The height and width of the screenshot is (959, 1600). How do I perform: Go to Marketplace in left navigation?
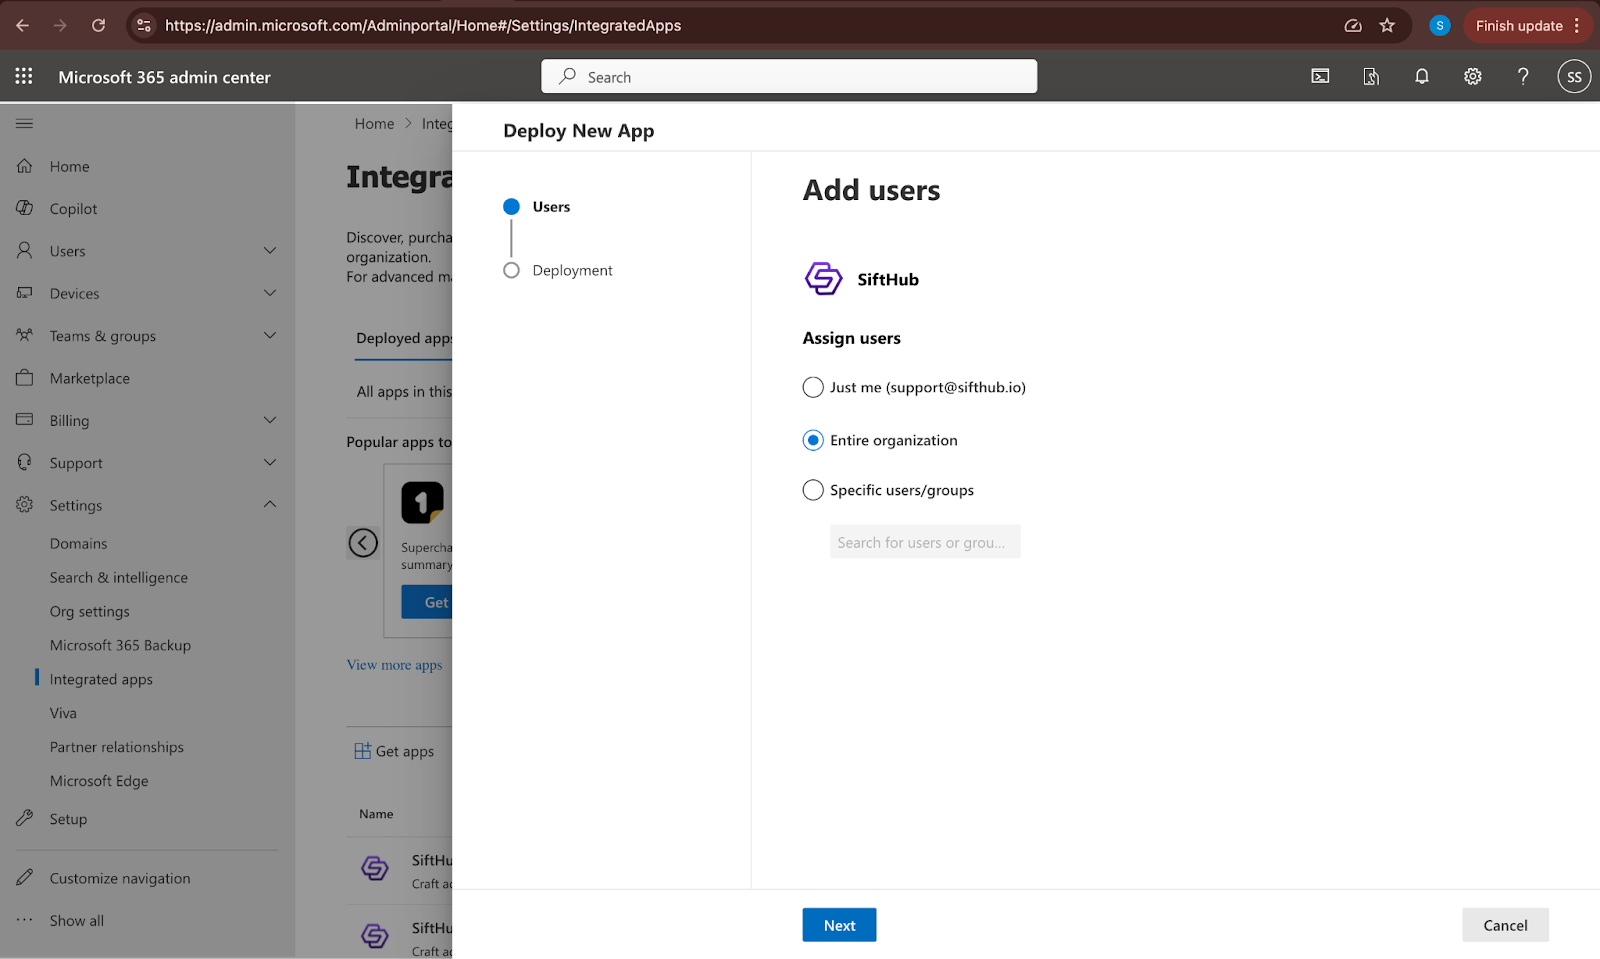(90, 378)
